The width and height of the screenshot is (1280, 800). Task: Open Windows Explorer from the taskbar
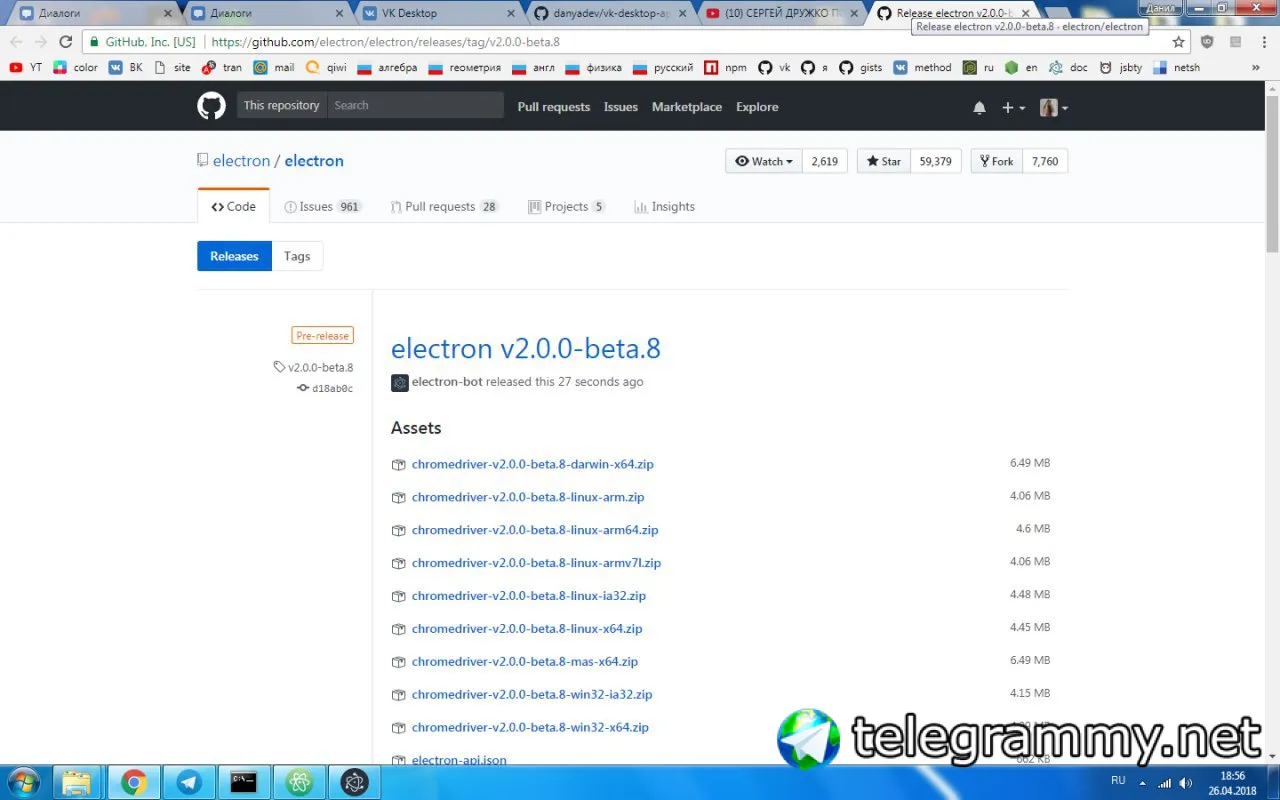(x=77, y=782)
